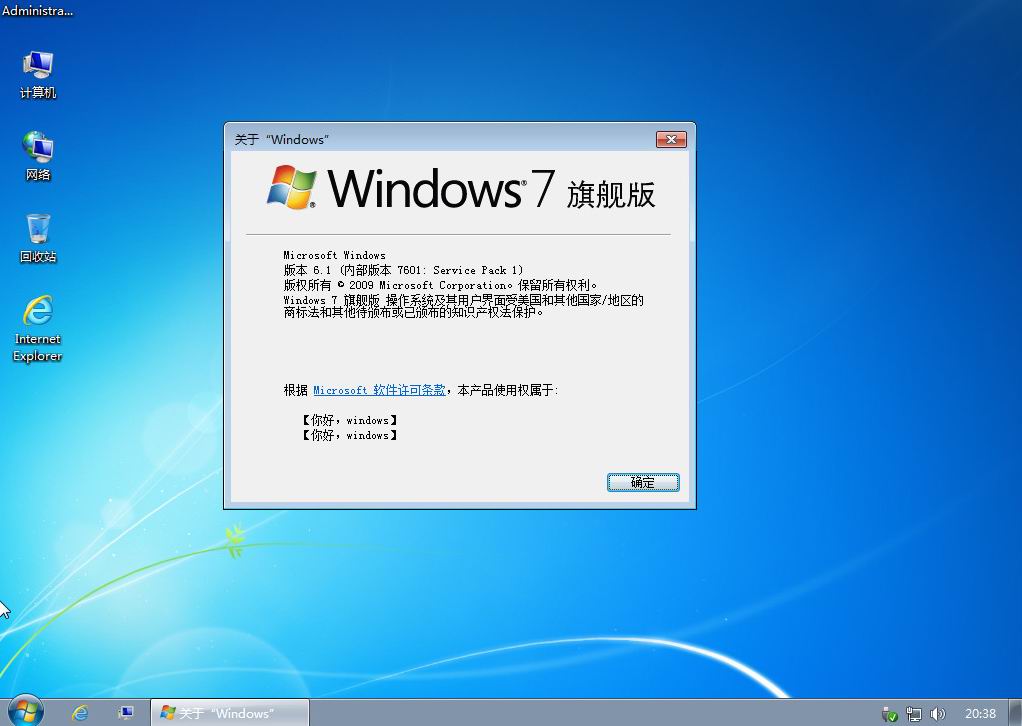This screenshot has height=726, width=1022.
Task: Open the 计算机 desktop icon
Action: tap(38, 74)
